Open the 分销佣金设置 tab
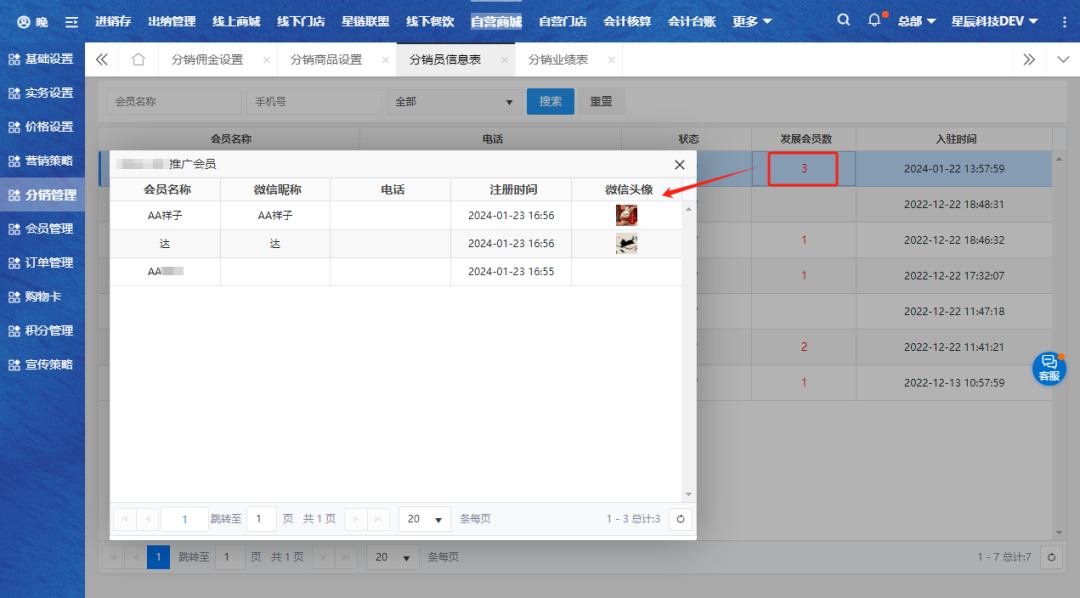The width and height of the screenshot is (1080, 598). 207,60
